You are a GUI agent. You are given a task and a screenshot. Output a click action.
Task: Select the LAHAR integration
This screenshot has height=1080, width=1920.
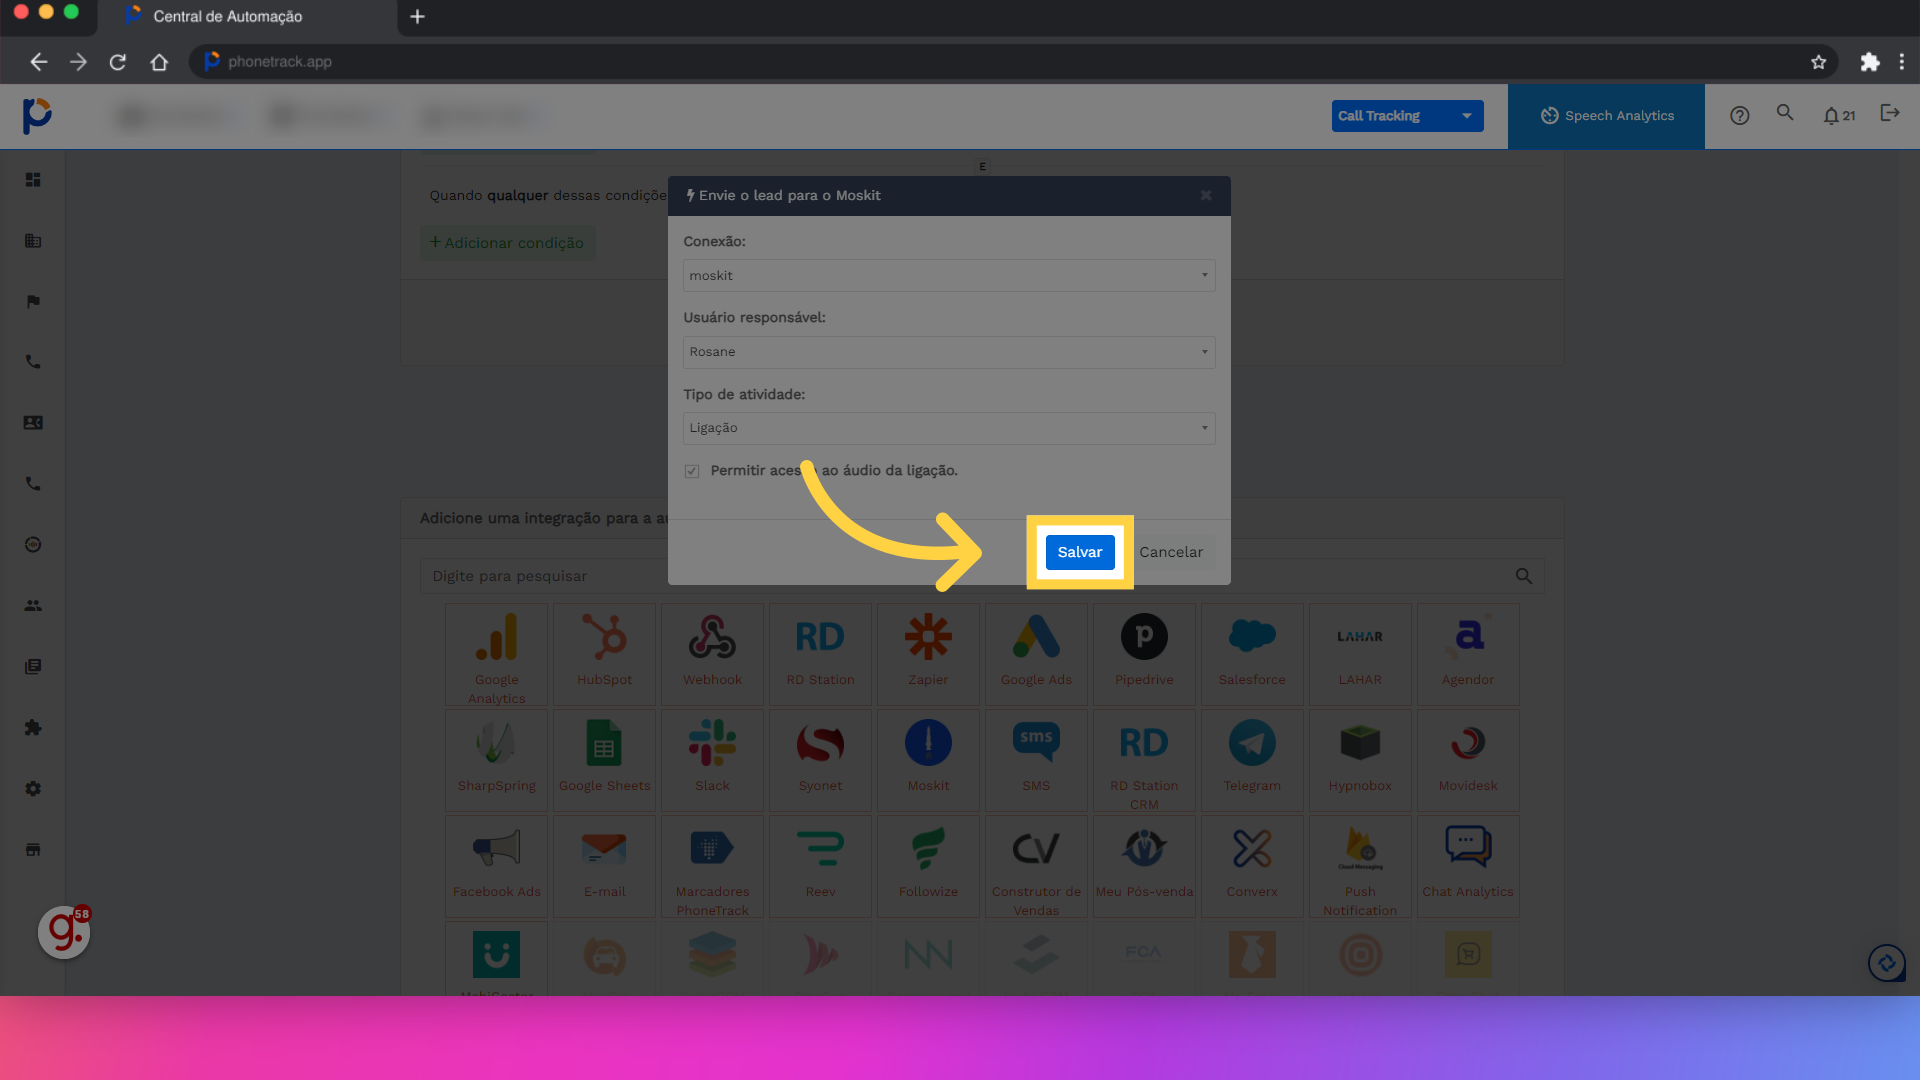[x=1361, y=655]
